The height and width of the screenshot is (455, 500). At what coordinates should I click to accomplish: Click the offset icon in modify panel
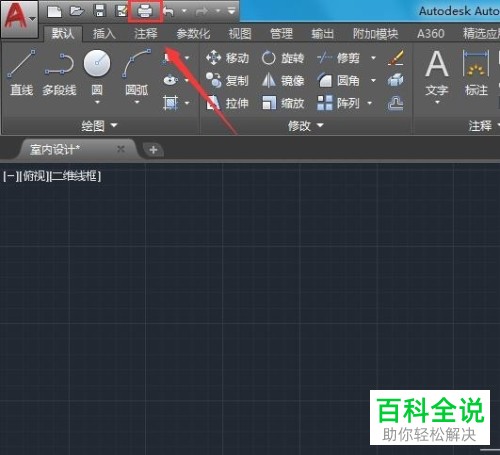(396, 103)
